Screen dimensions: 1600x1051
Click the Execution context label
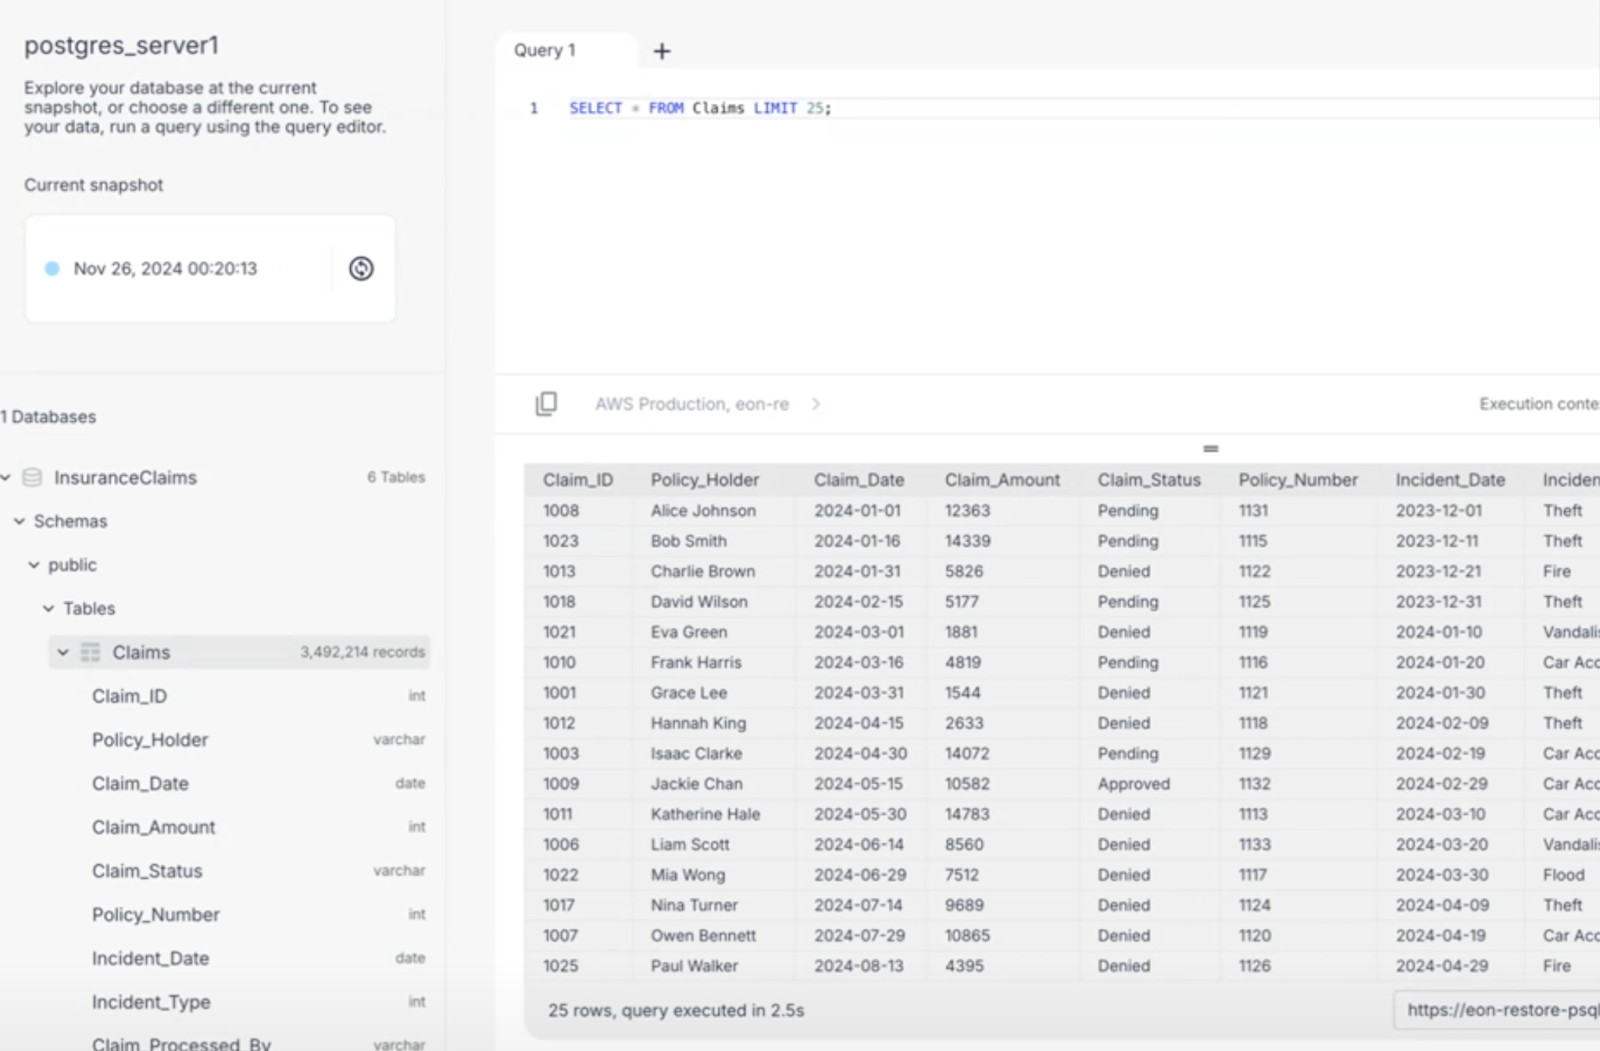click(1539, 404)
